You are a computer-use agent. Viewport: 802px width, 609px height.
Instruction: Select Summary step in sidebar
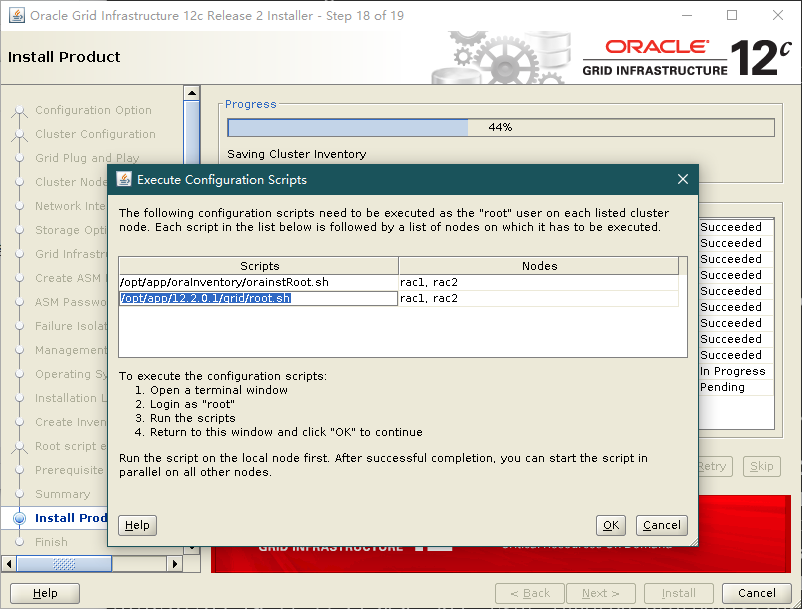[x=62, y=494]
